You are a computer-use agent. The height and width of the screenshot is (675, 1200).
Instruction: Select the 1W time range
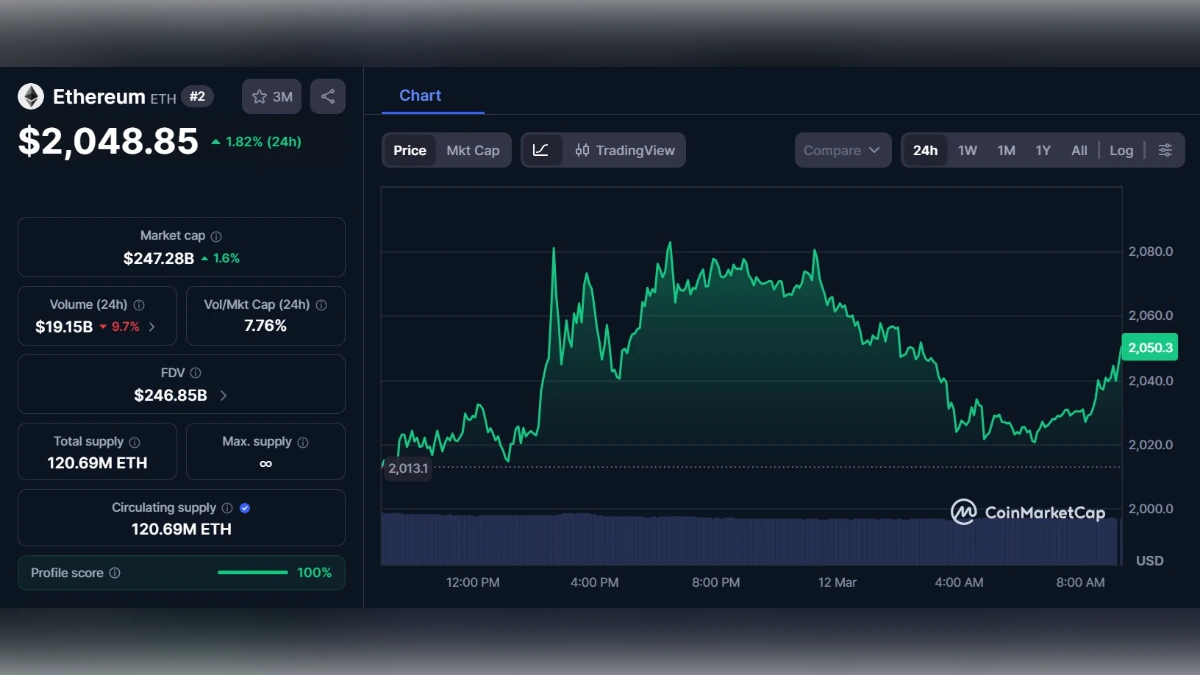(x=966, y=150)
